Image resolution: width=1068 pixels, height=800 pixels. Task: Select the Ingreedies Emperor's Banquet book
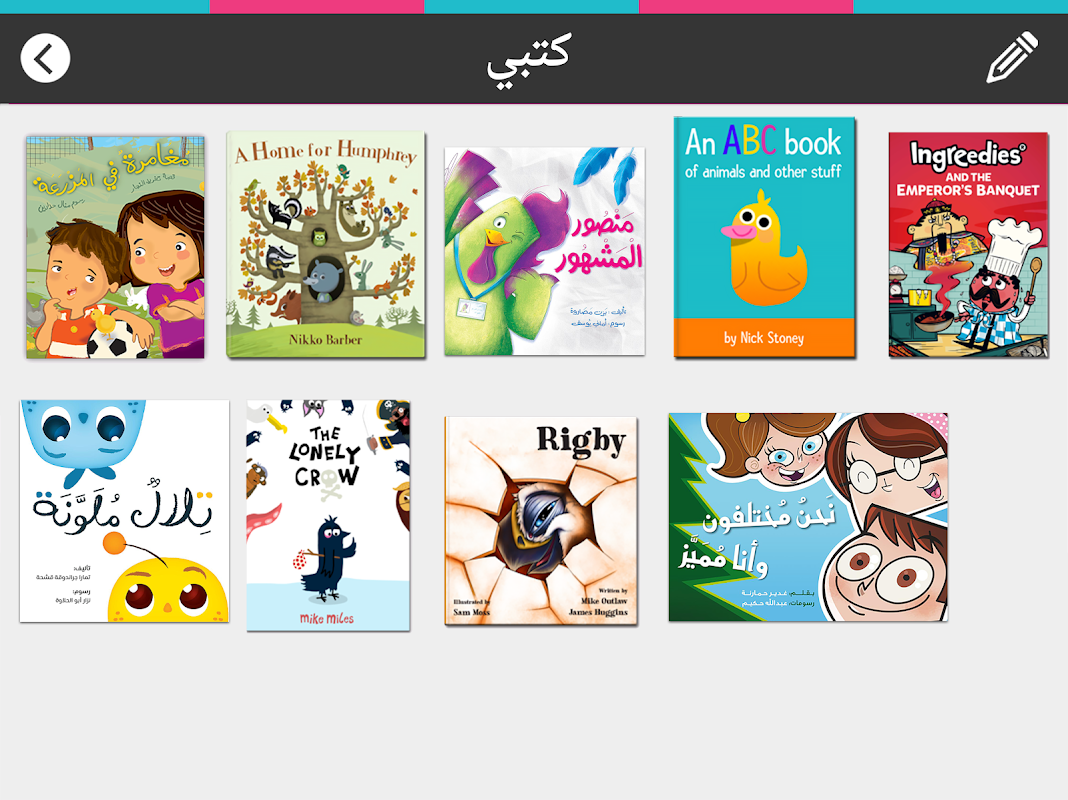[968, 245]
